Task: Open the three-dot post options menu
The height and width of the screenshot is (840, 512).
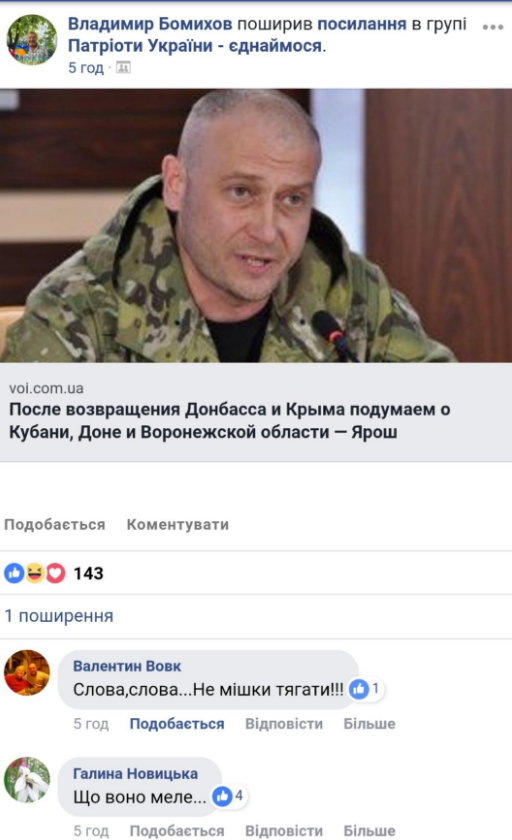Action: pyautogui.click(x=493, y=27)
